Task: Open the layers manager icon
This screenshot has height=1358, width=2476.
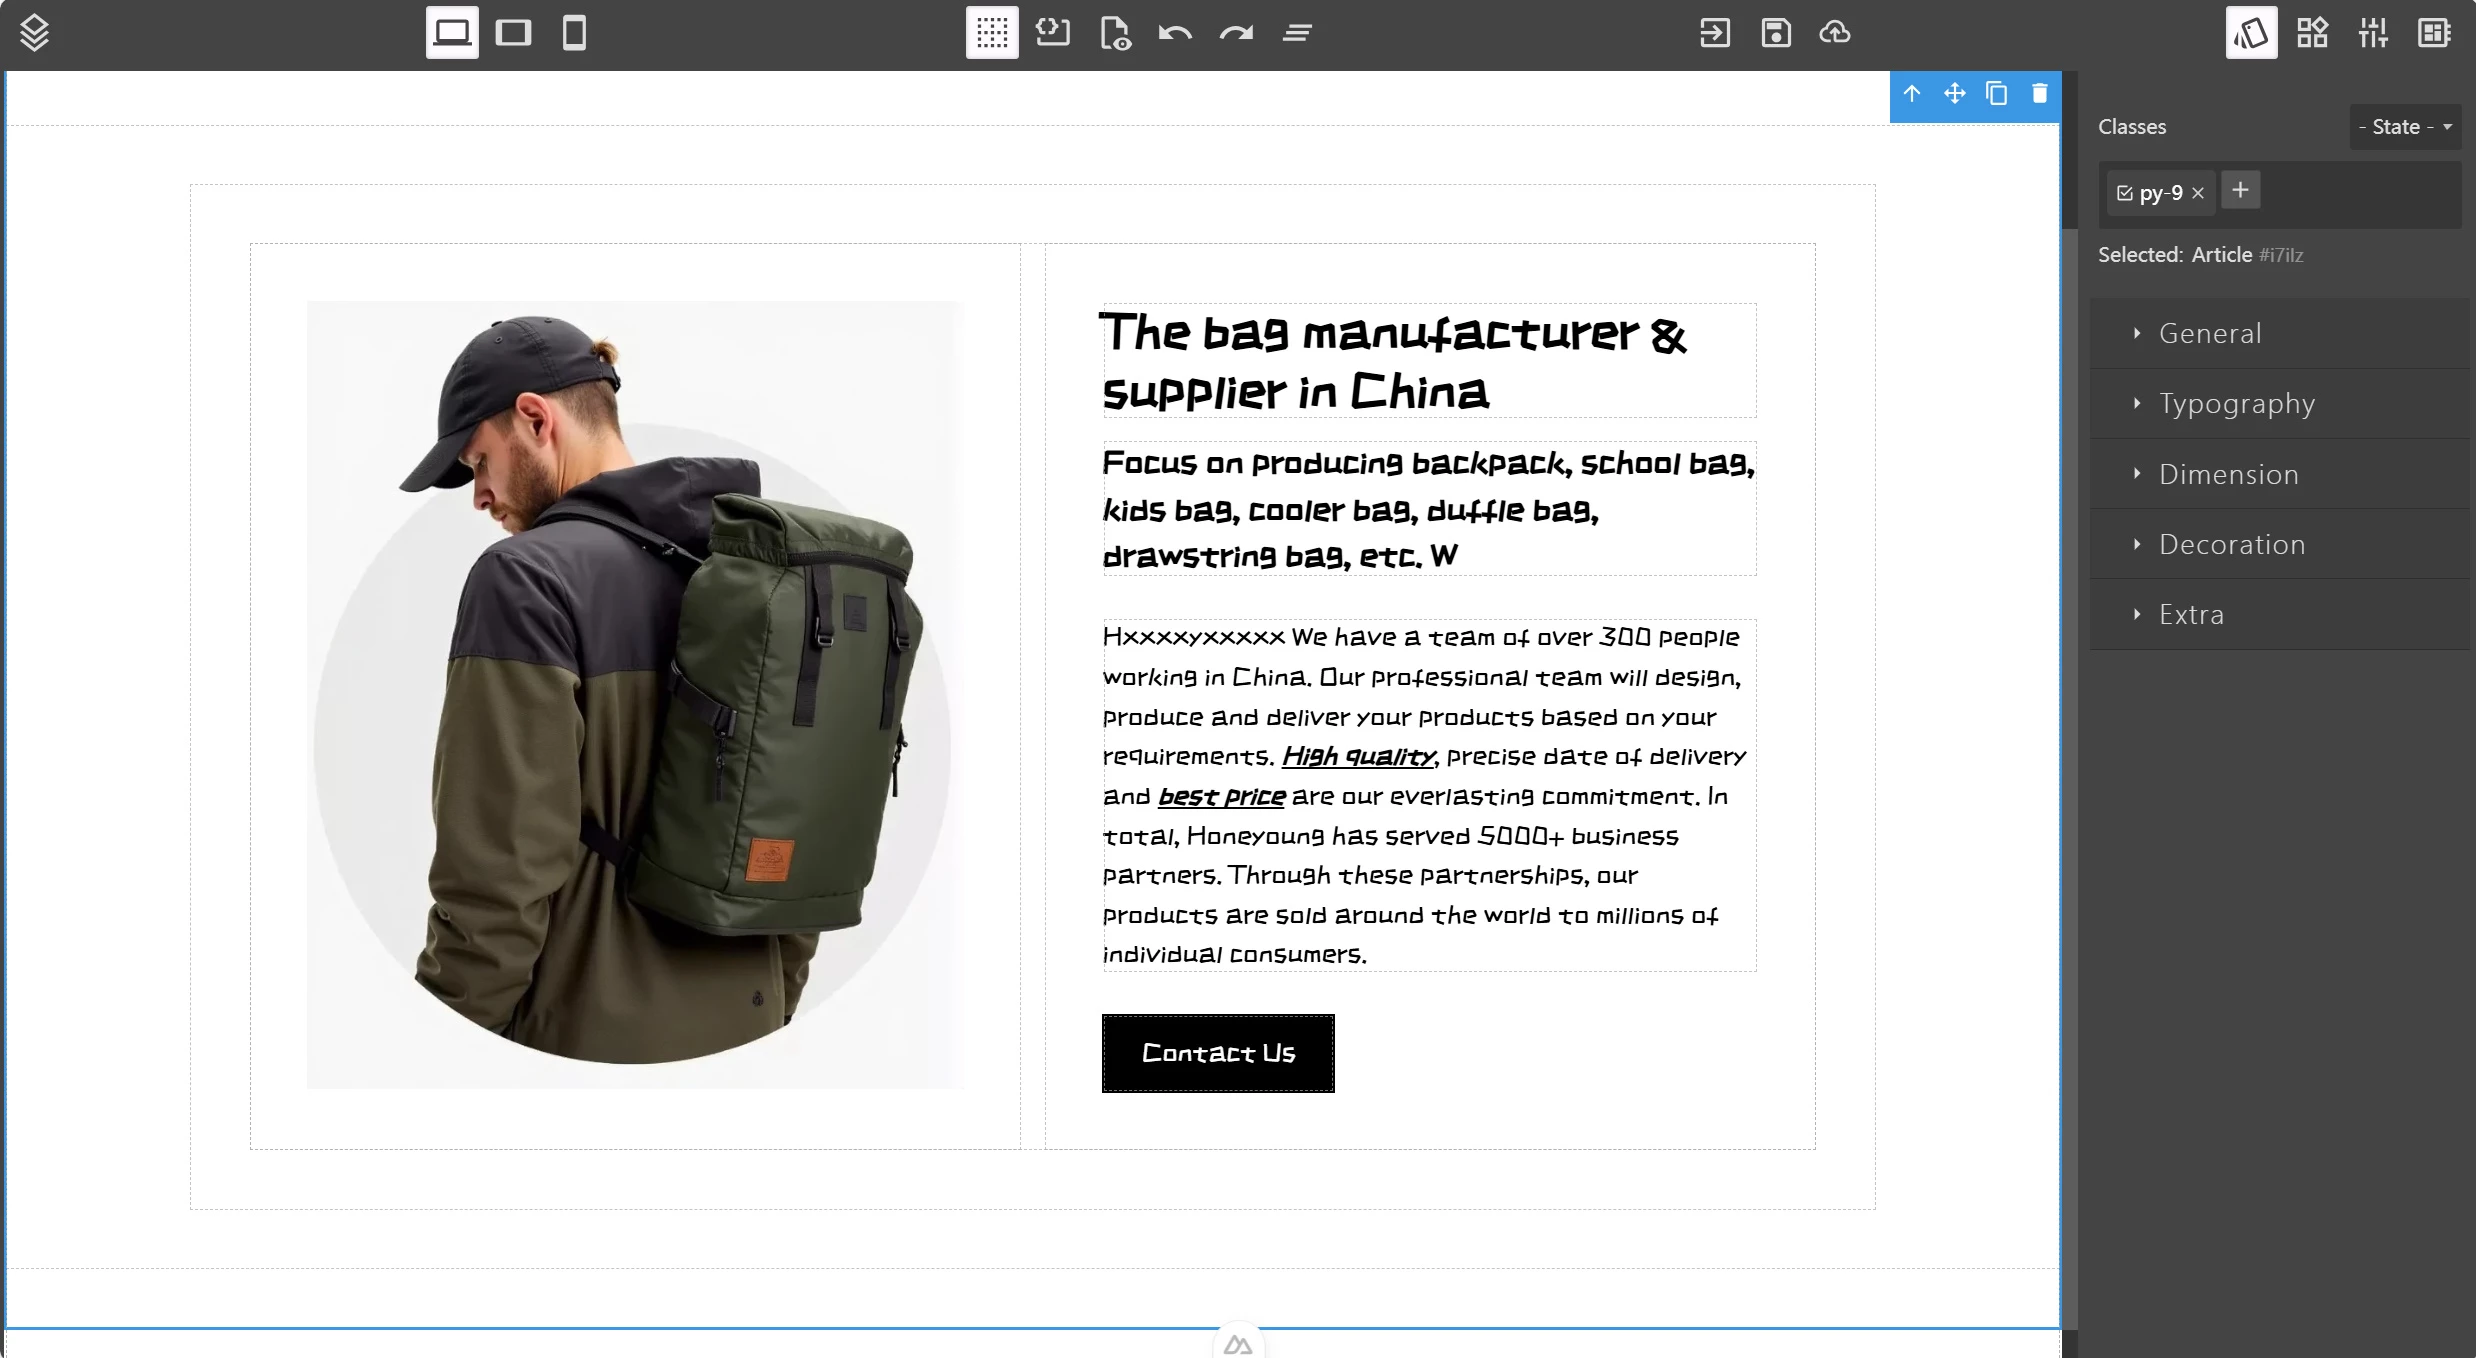Action: (x=34, y=33)
